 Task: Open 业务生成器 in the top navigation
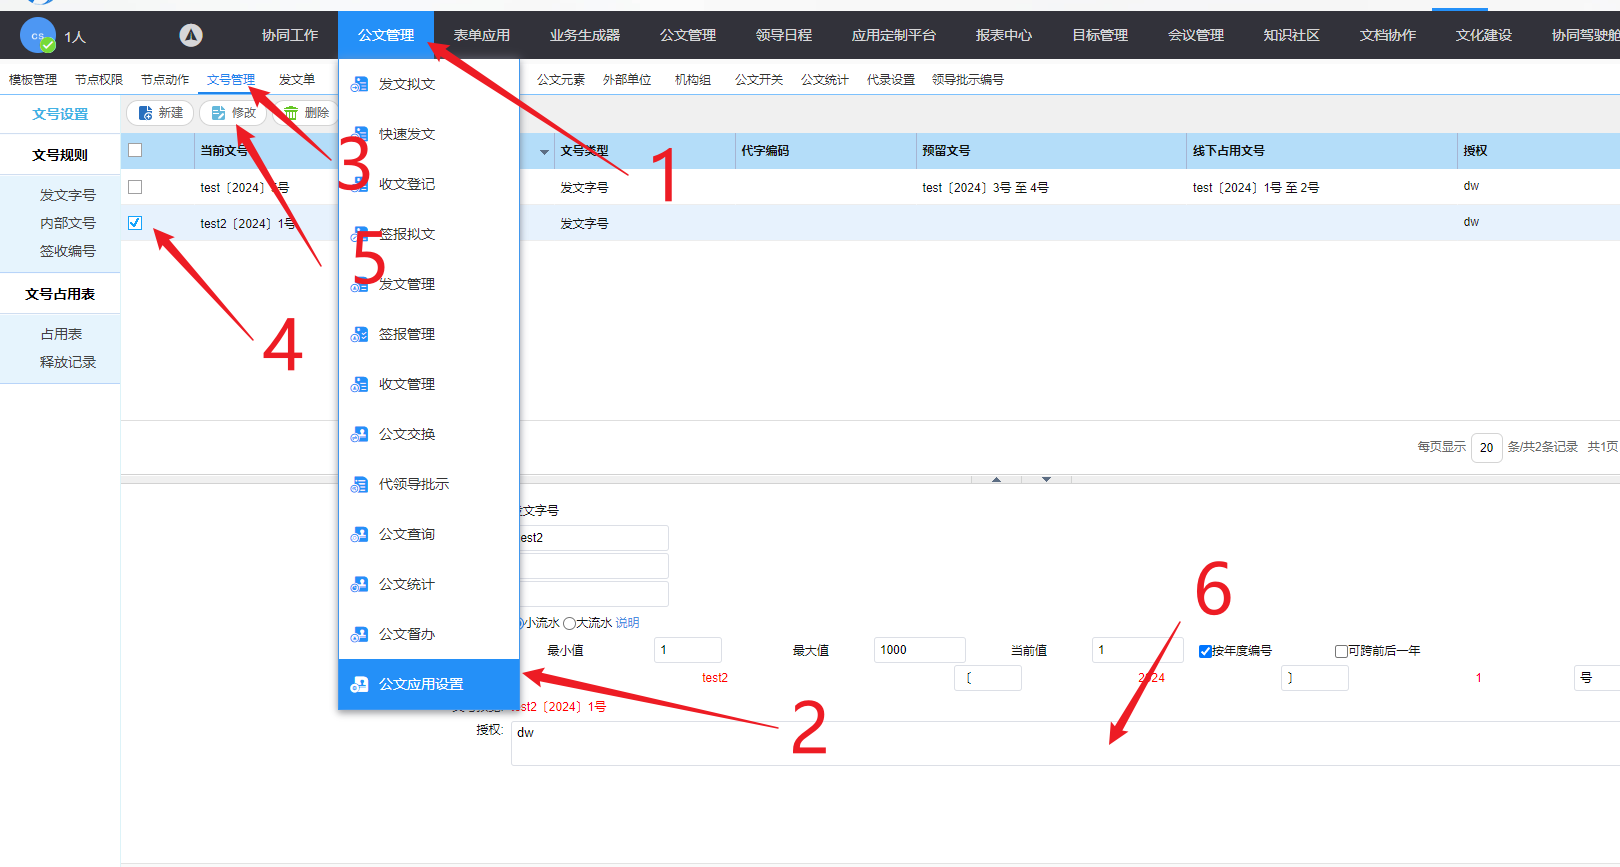(x=585, y=35)
